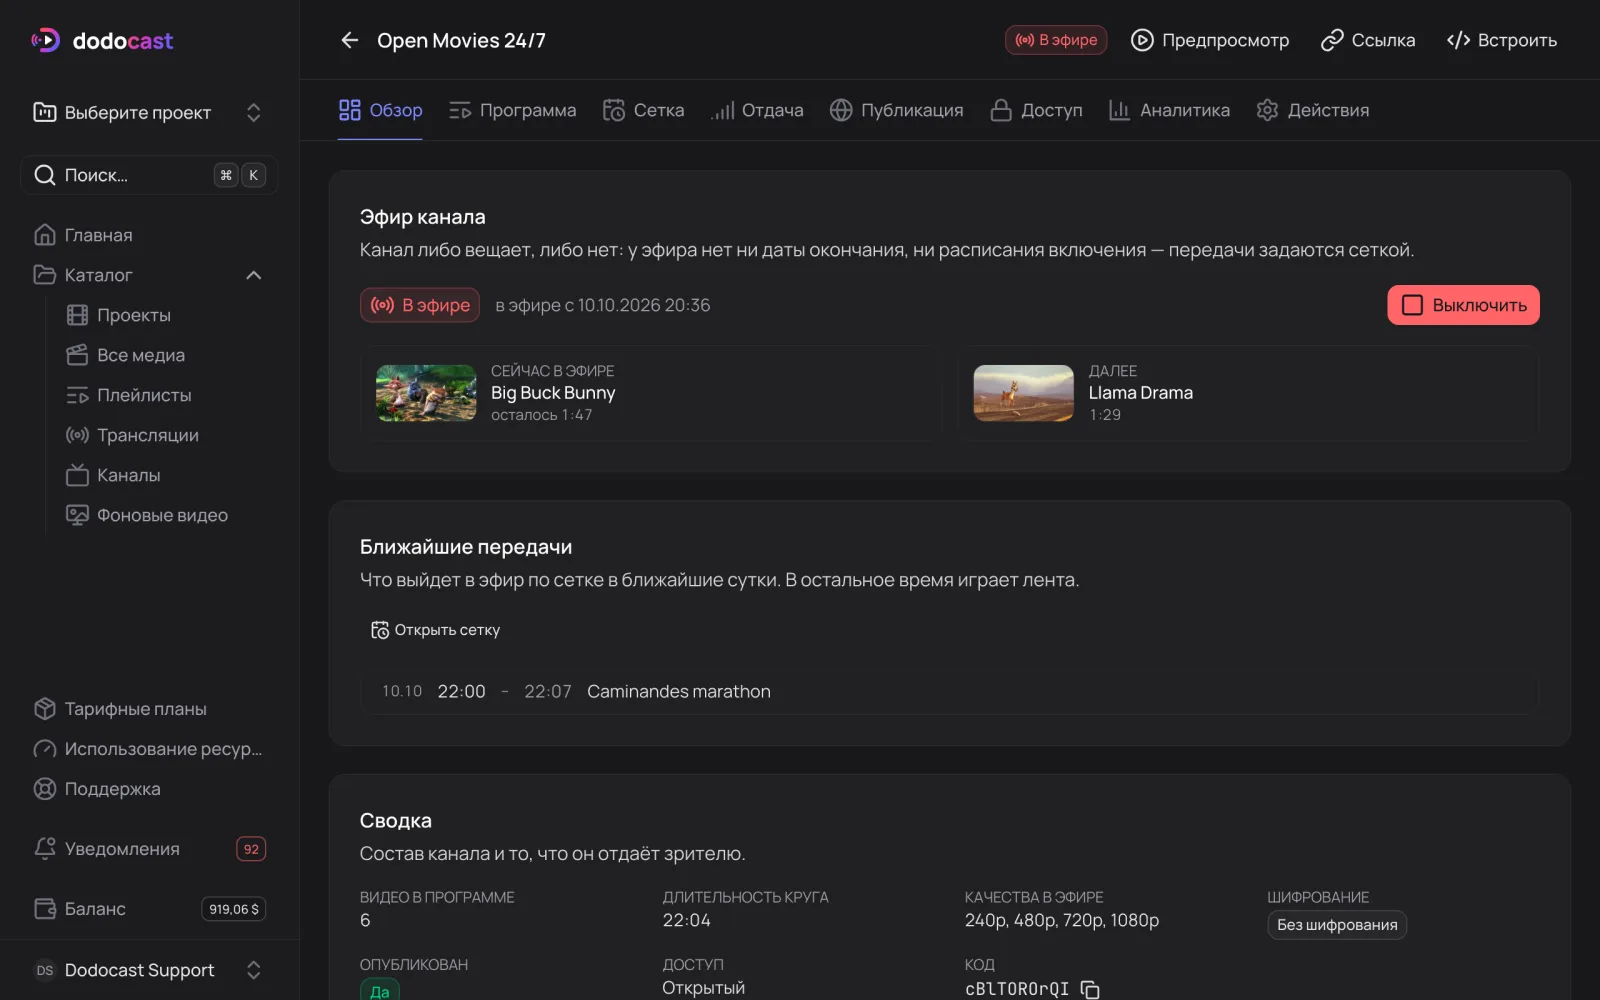This screenshot has width=1600, height=1000.
Task: Open Support in the sidebar
Action: click(x=150, y=789)
